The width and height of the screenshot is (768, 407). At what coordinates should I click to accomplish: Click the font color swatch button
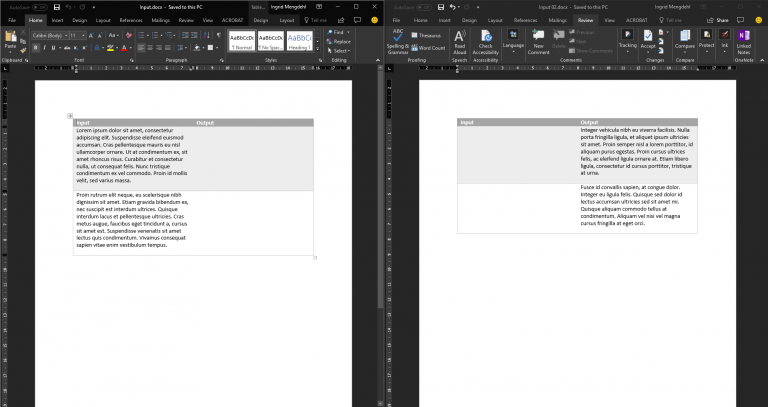[x=124, y=47]
